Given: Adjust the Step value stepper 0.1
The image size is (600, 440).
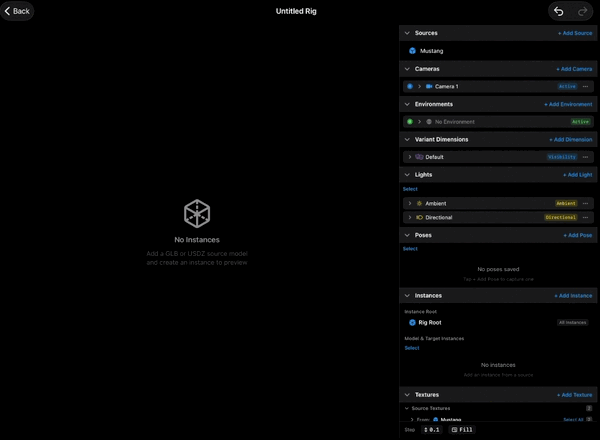Looking at the screenshot, I should coord(432,430).
